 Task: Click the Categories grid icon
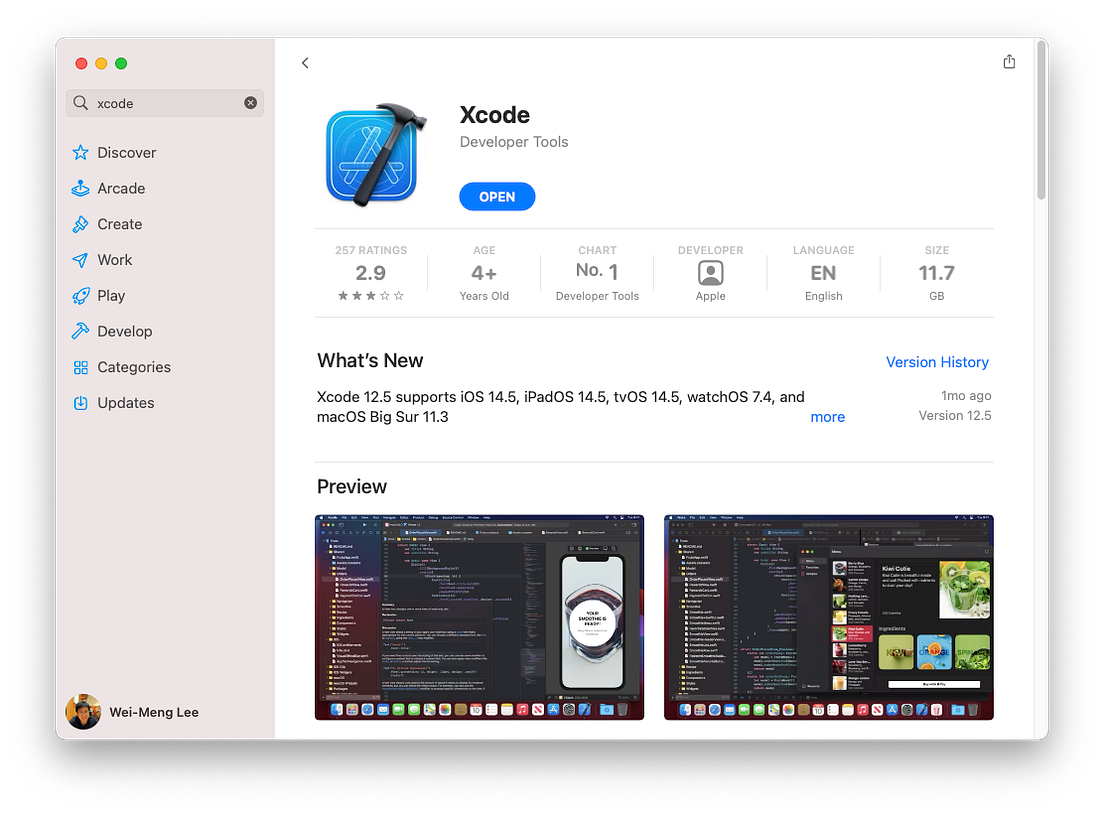point(80,367)
